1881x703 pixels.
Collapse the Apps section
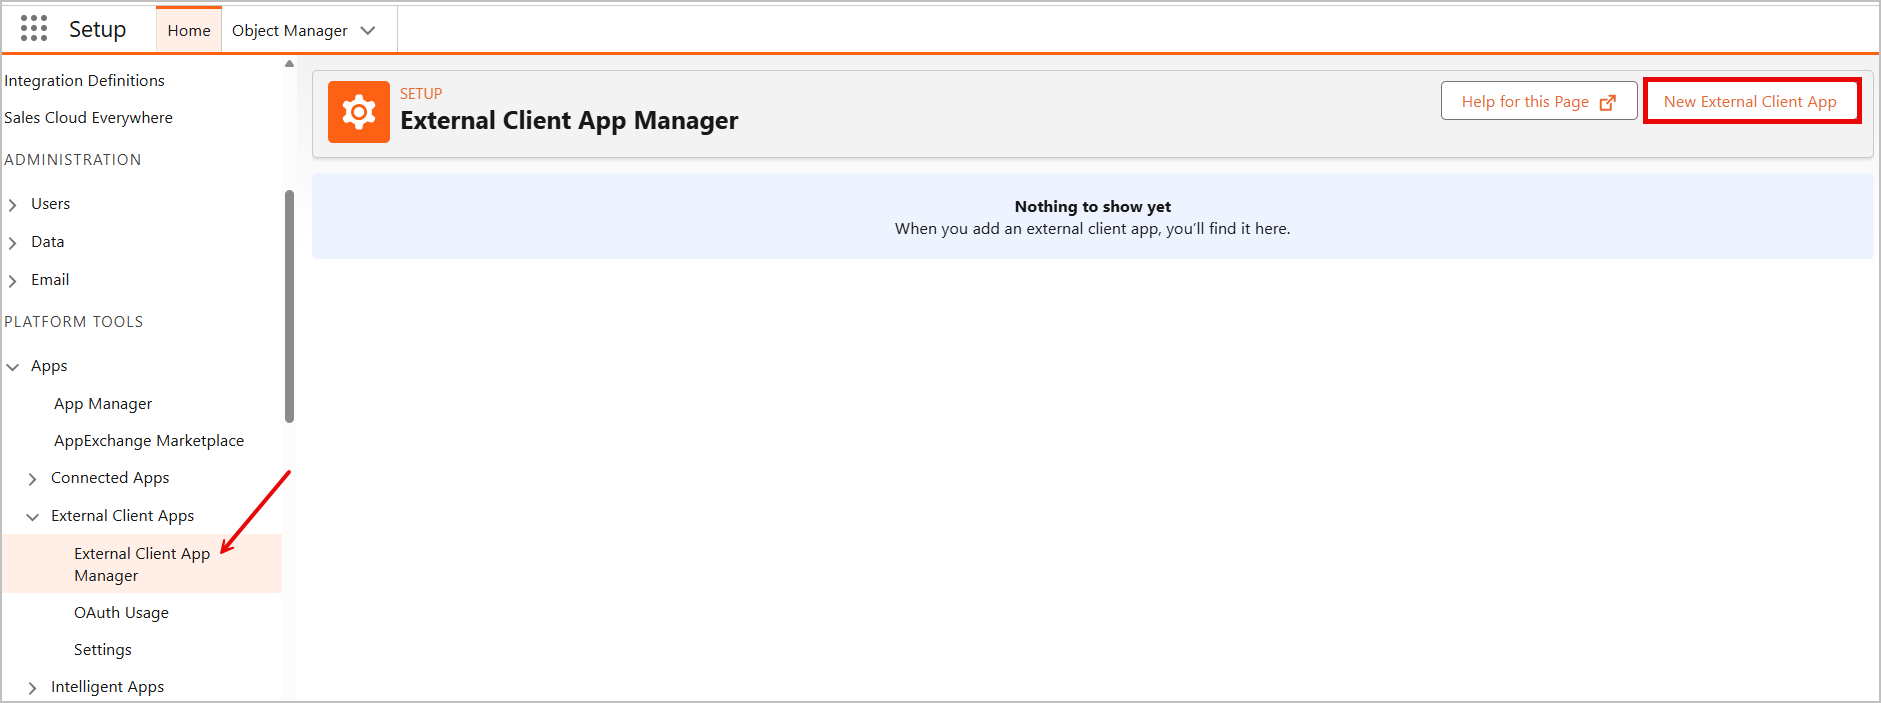pyautogui.click(x=13, y=367)
